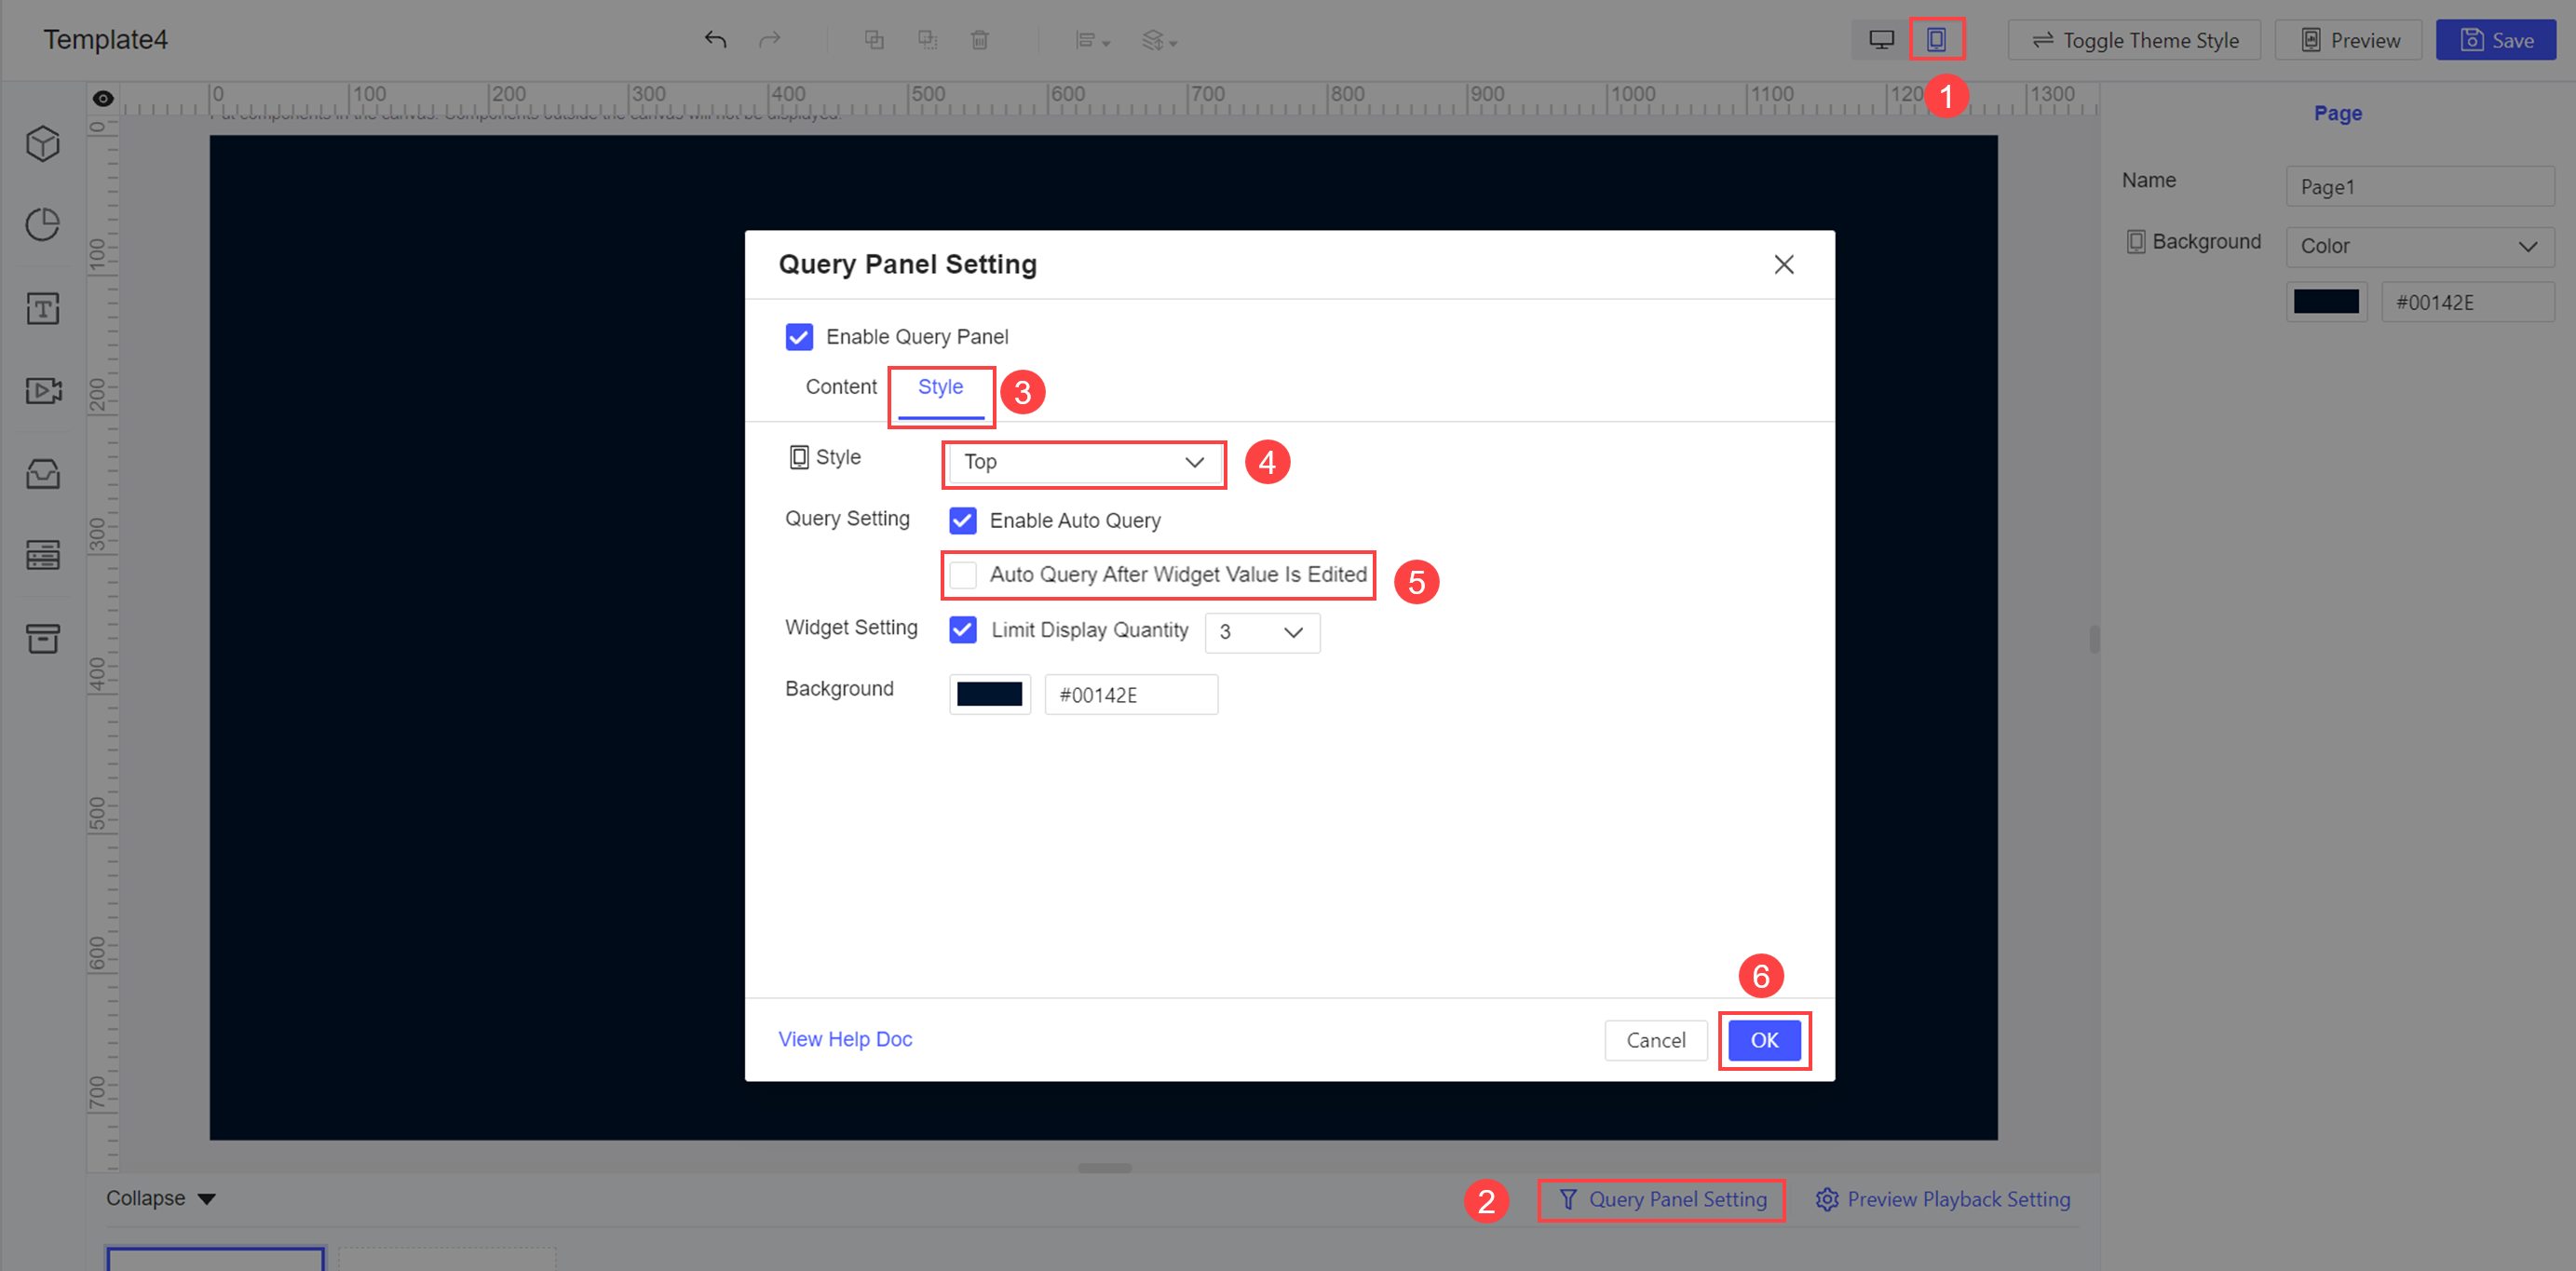
Task: Open the pie chart components sidebar icon
Action: tap(43, 225)
